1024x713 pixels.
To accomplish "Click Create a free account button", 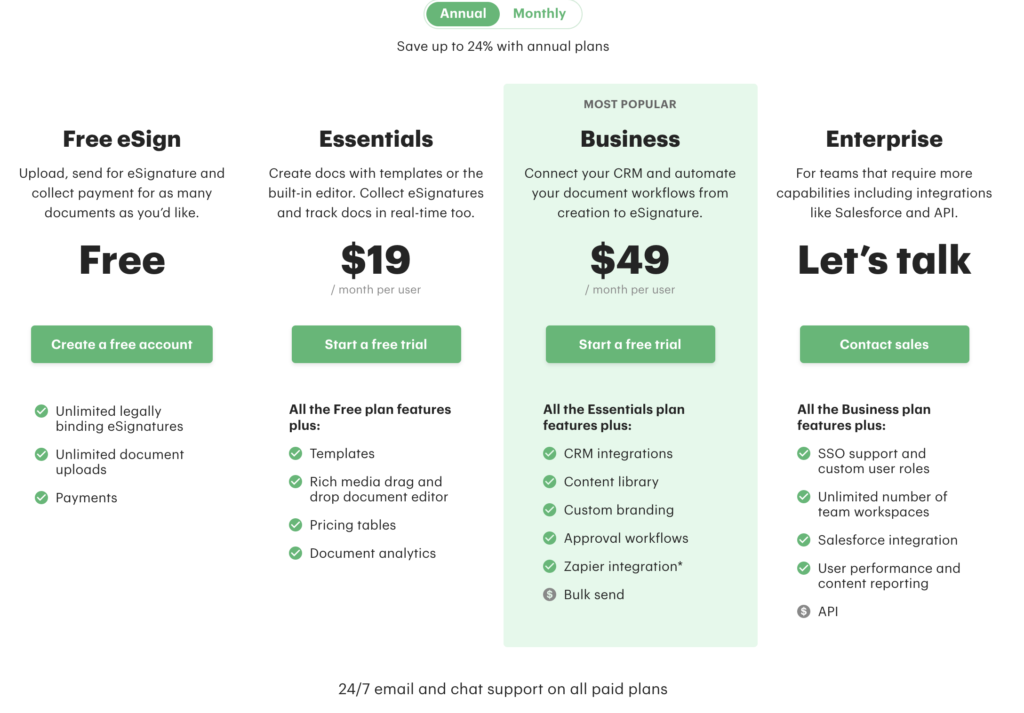I will tap(122, 344).
